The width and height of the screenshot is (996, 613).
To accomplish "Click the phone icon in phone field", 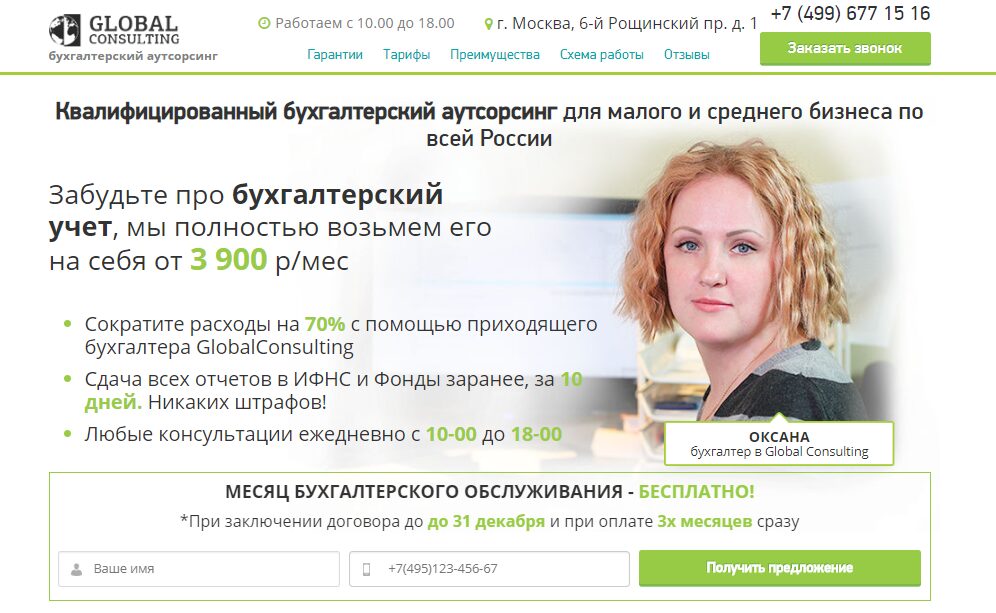I will (367, 569).
